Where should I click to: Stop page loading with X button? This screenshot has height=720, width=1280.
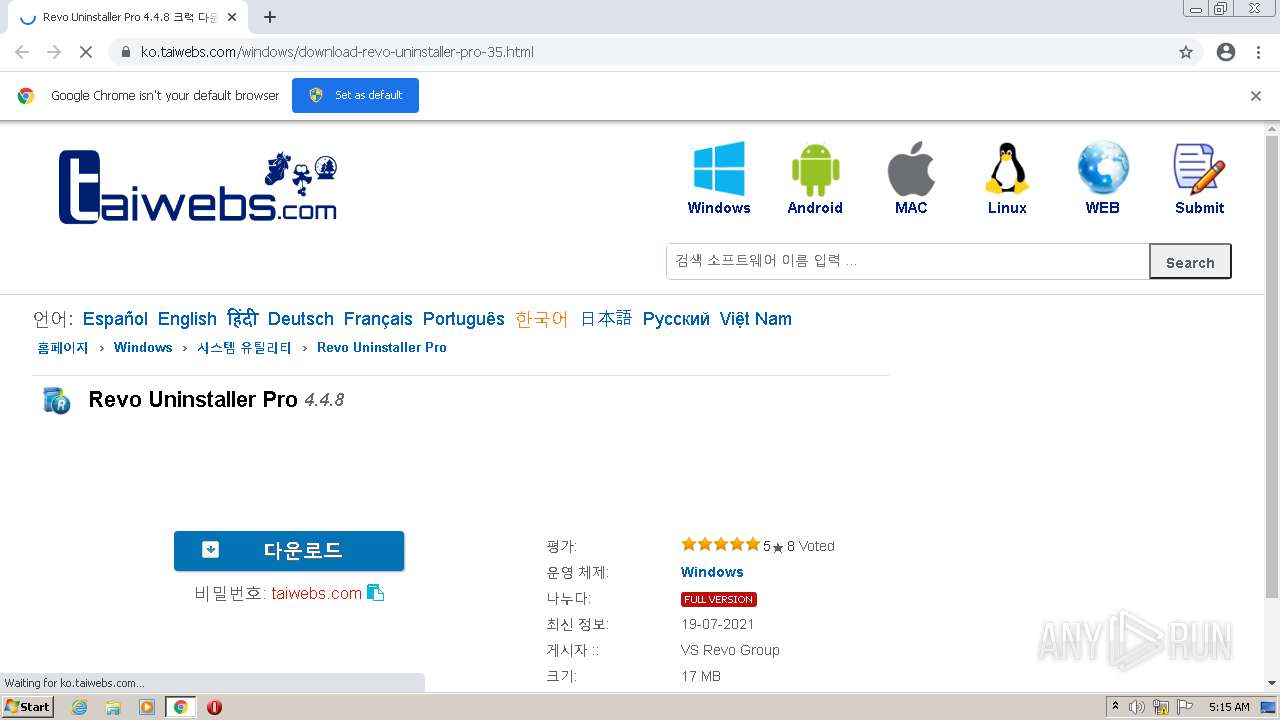point(86,52)
